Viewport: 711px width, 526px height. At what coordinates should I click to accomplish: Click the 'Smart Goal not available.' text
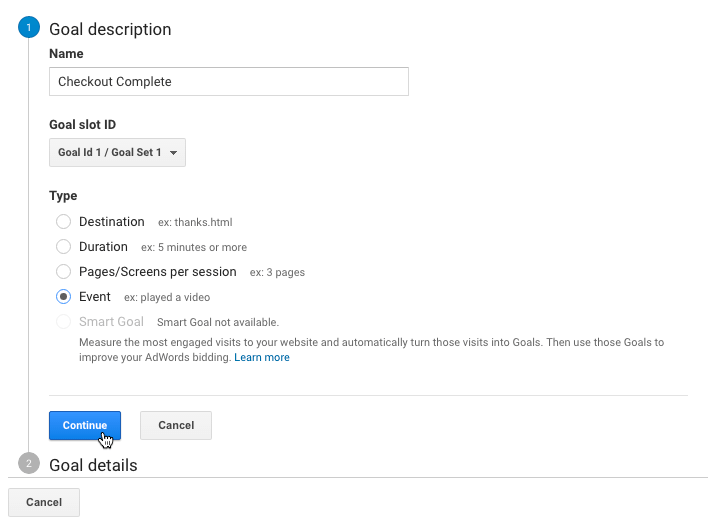pyautogui.click(x=218, y=322)
